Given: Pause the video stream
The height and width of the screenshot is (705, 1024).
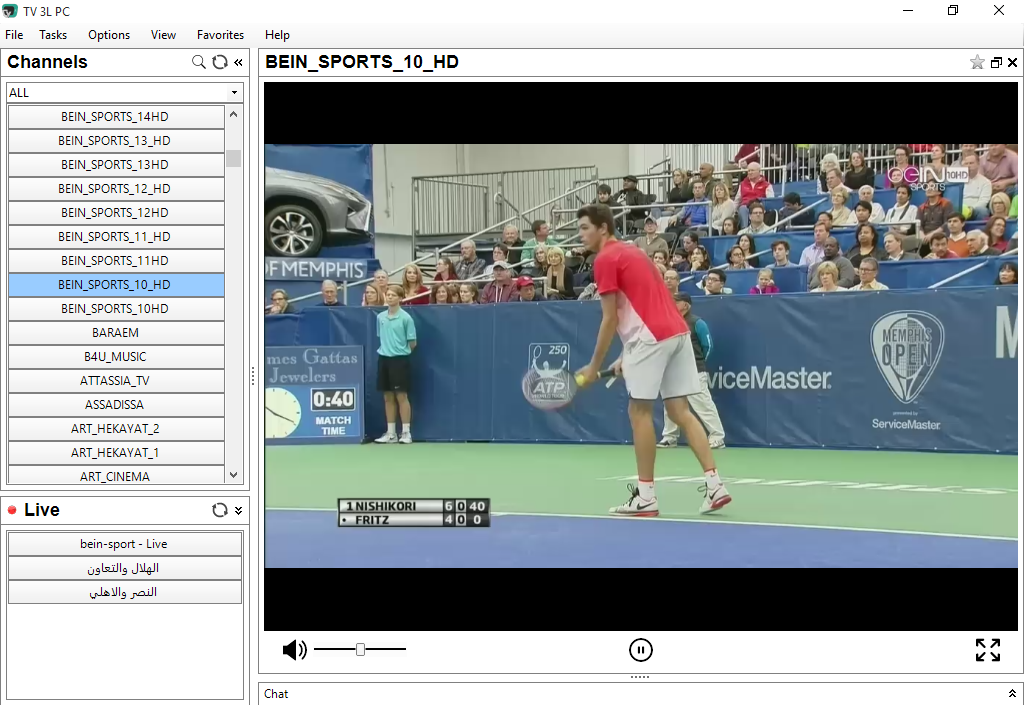Looking at the screenshot, I should 641,650.
